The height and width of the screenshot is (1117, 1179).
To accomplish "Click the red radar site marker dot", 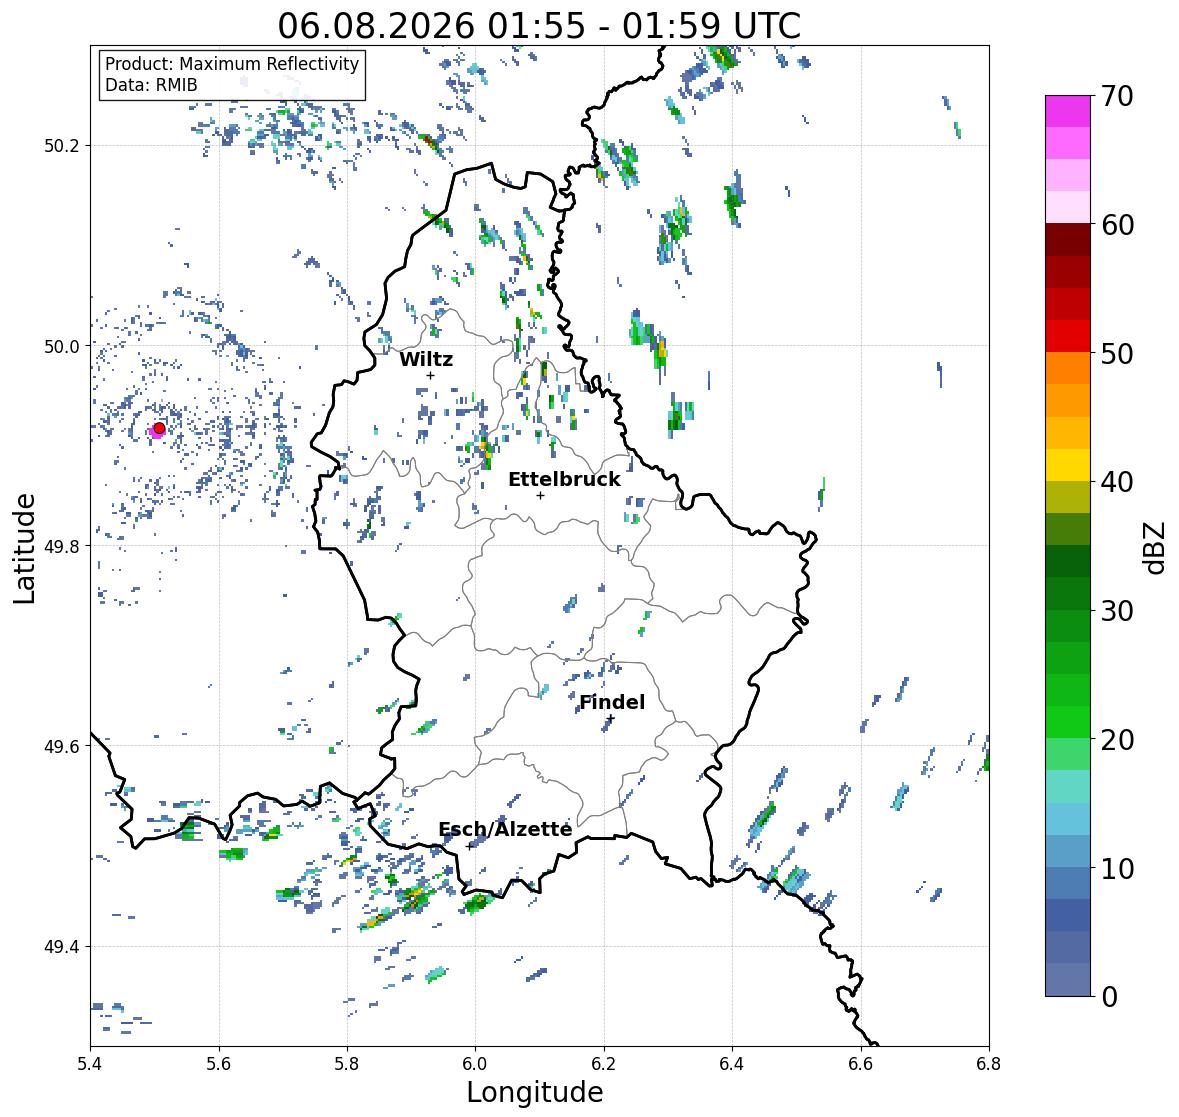I will click(159, 428).
